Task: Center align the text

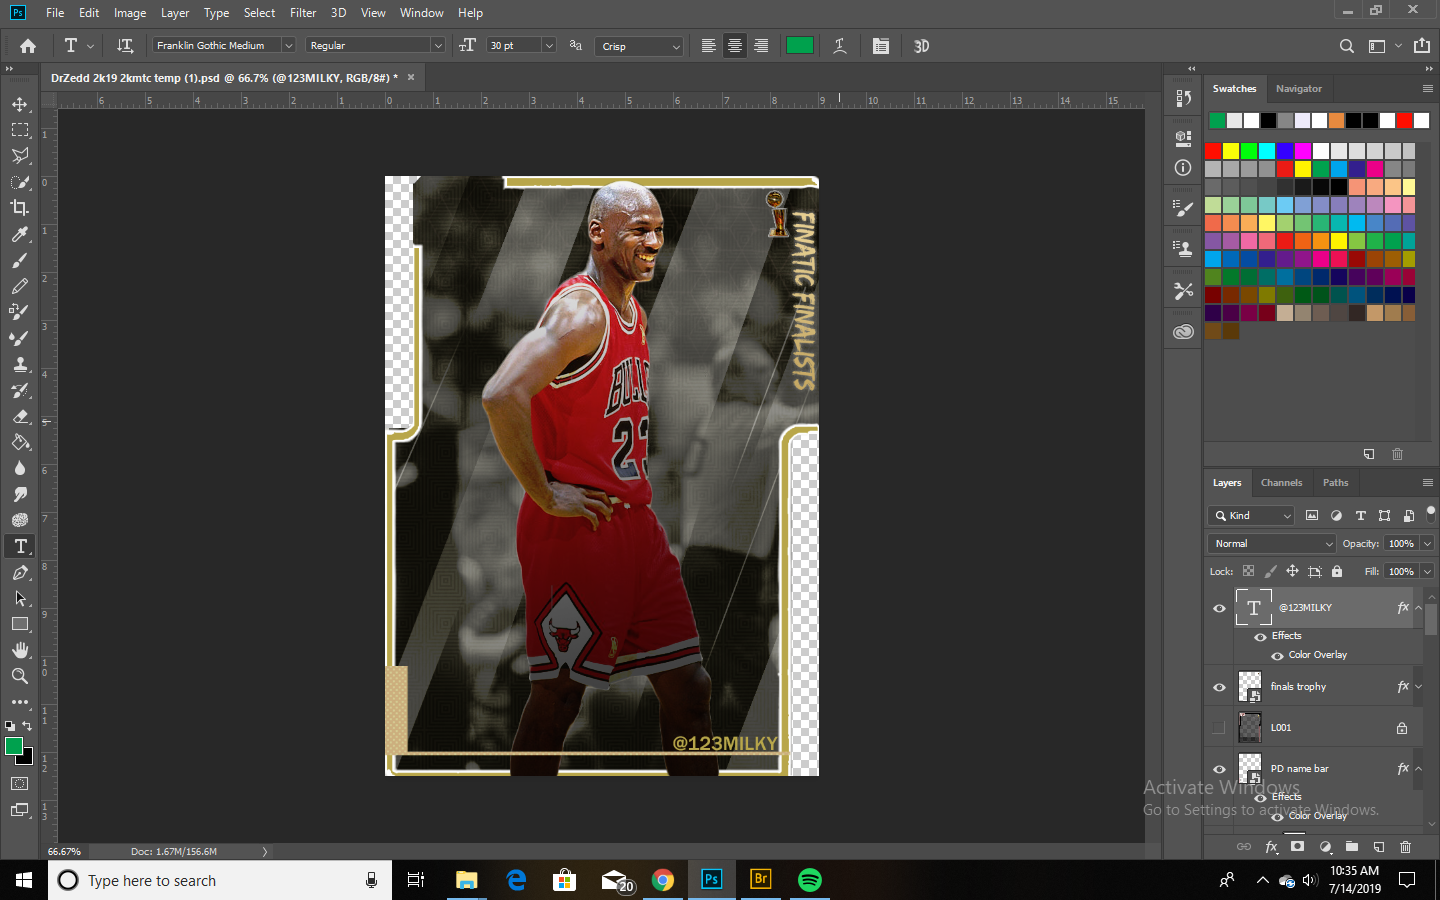Action: pyautogui.click(x=735, y=46)
